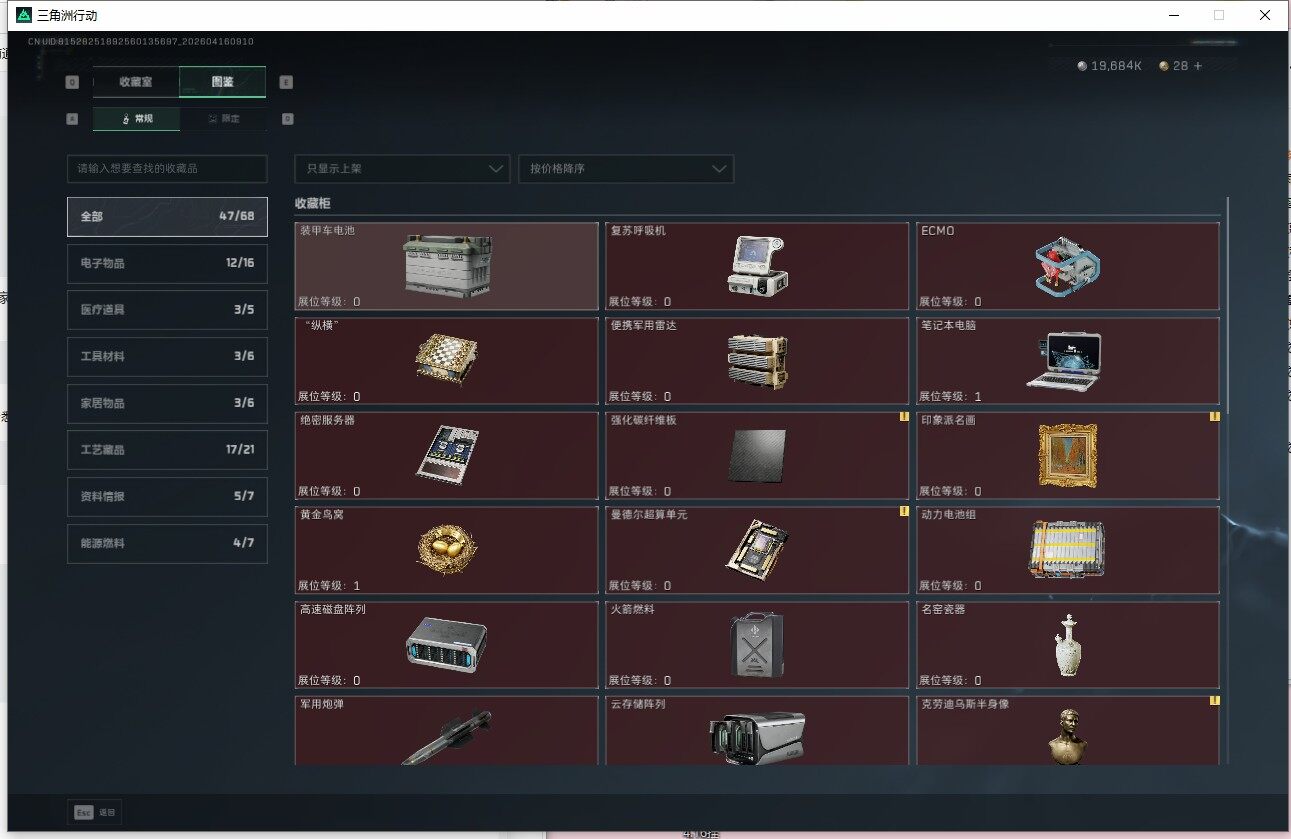Switch to the 限定 collection type toggle
1291x839 pixels.
(x=223, y=119)
